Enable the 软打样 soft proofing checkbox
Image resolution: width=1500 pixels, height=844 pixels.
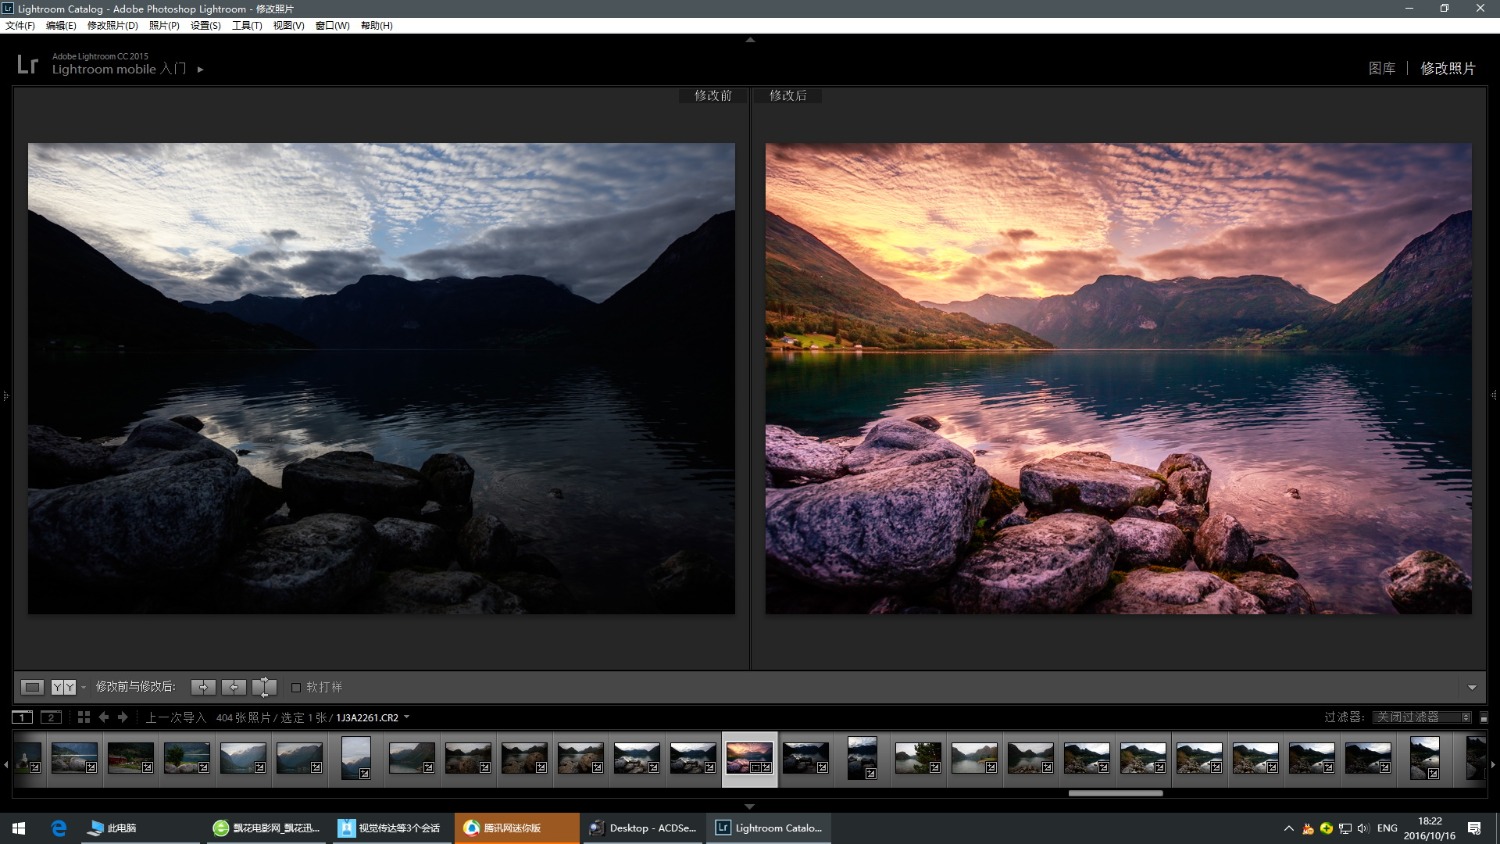[296, 687]
